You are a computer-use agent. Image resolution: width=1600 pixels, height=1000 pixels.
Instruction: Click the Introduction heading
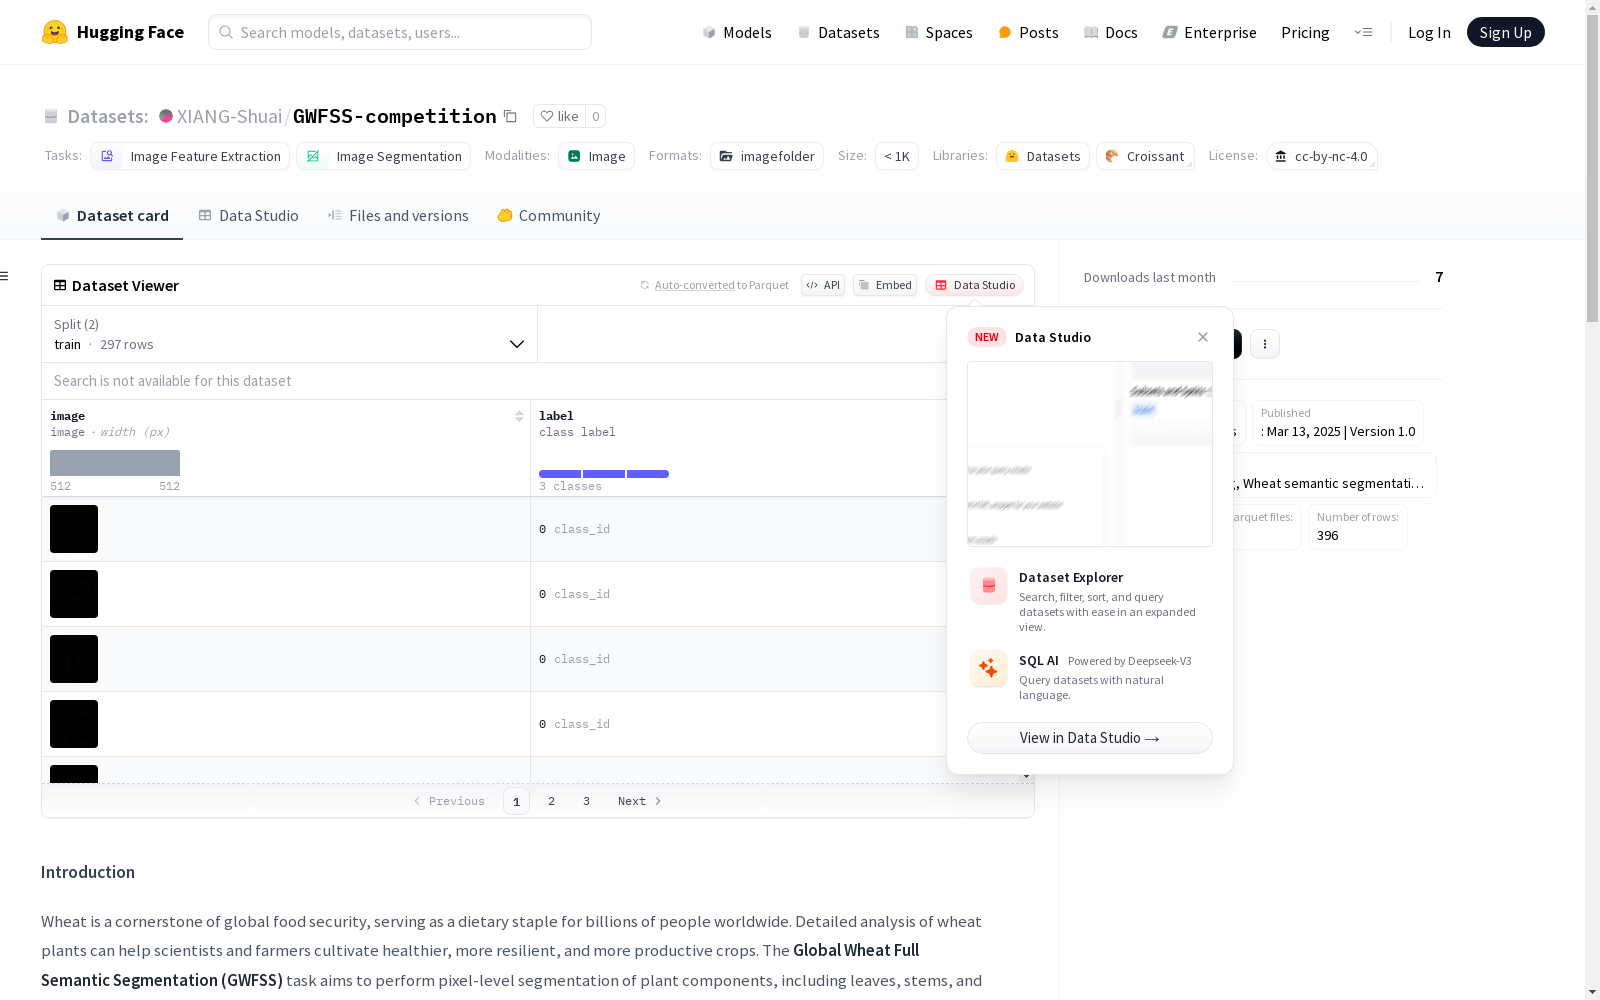(88, 872)
